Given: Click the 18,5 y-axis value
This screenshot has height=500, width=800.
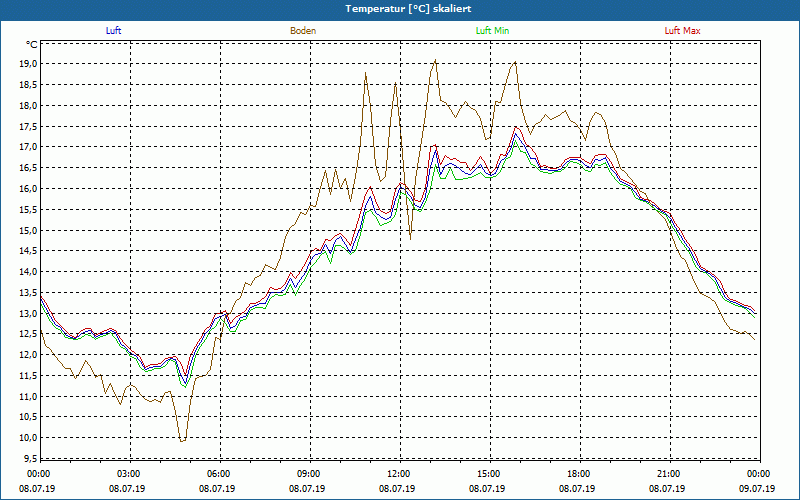Looking at the screenshot, I should tap(28, 85).
